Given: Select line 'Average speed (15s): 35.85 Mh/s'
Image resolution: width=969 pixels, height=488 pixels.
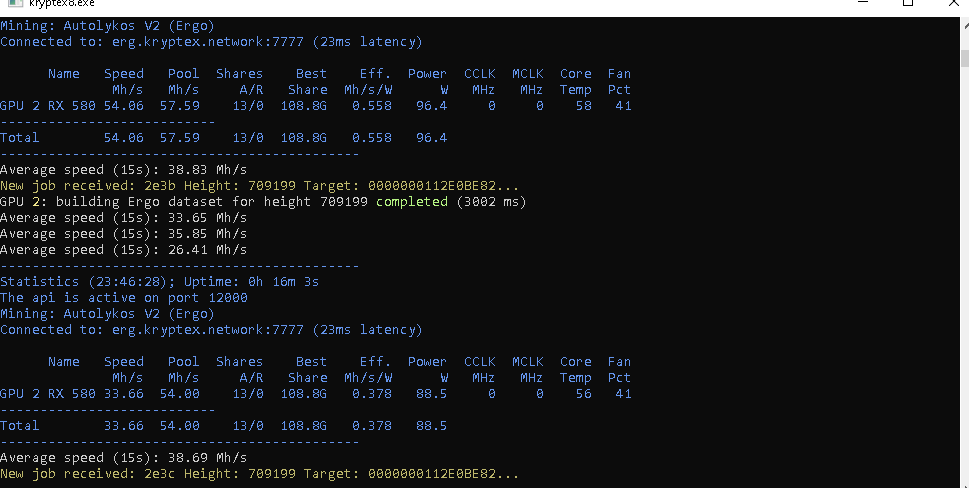Looking at the screenshot, I should [x=124, y=234].
